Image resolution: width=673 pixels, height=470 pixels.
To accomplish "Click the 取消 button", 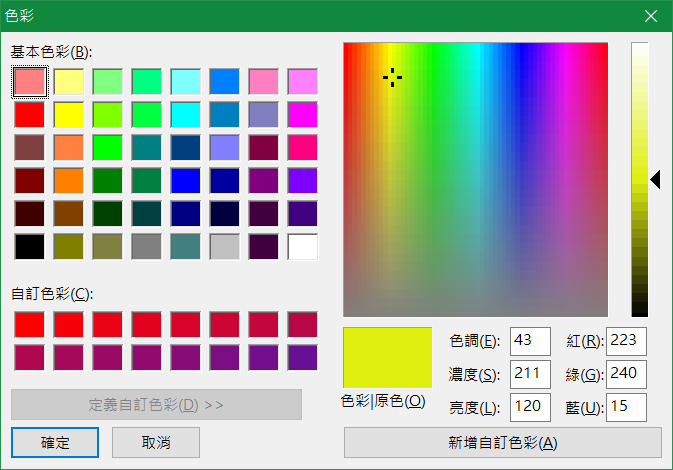I will 156,443.
